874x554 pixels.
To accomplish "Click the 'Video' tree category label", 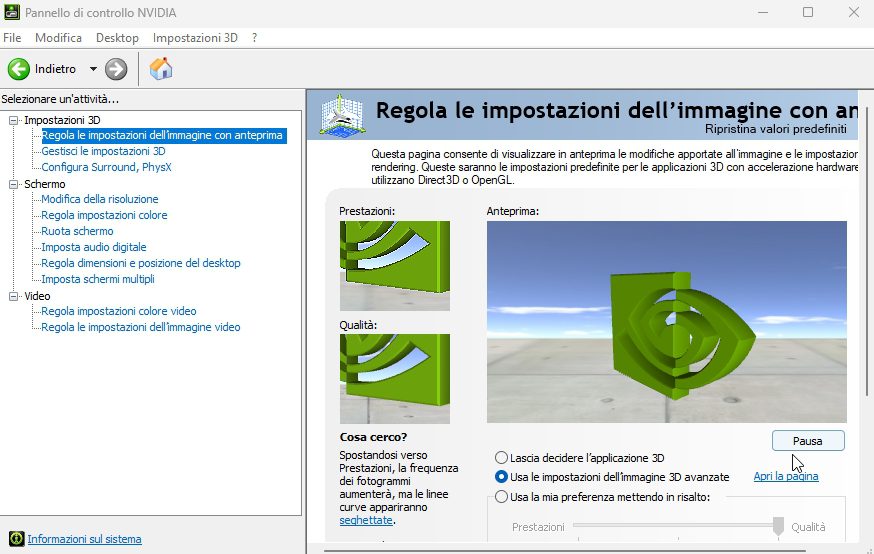I will [37, 296].
